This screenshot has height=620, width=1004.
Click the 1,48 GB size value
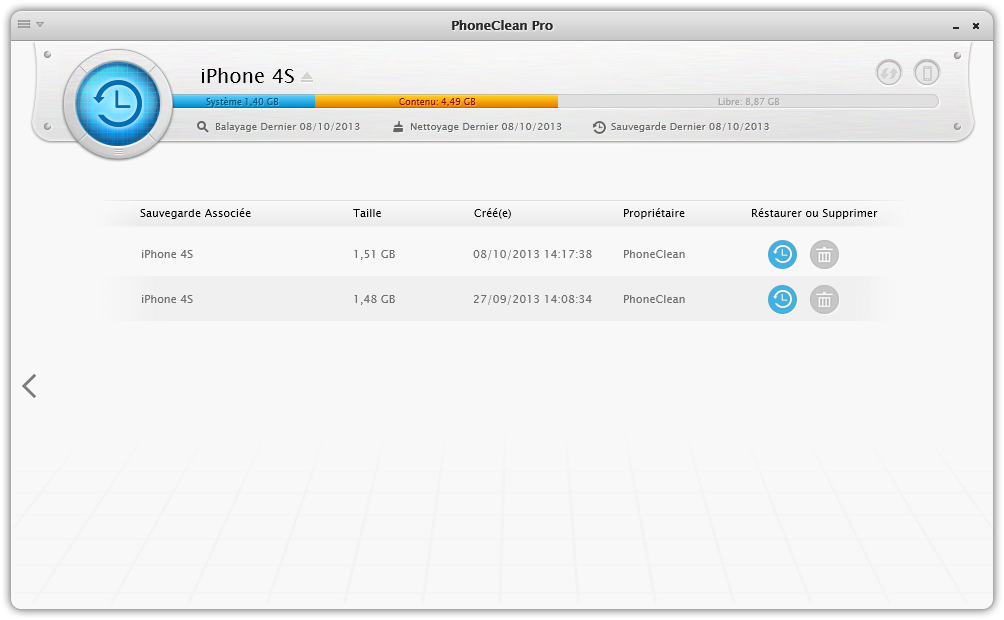(x=374, y=299)
